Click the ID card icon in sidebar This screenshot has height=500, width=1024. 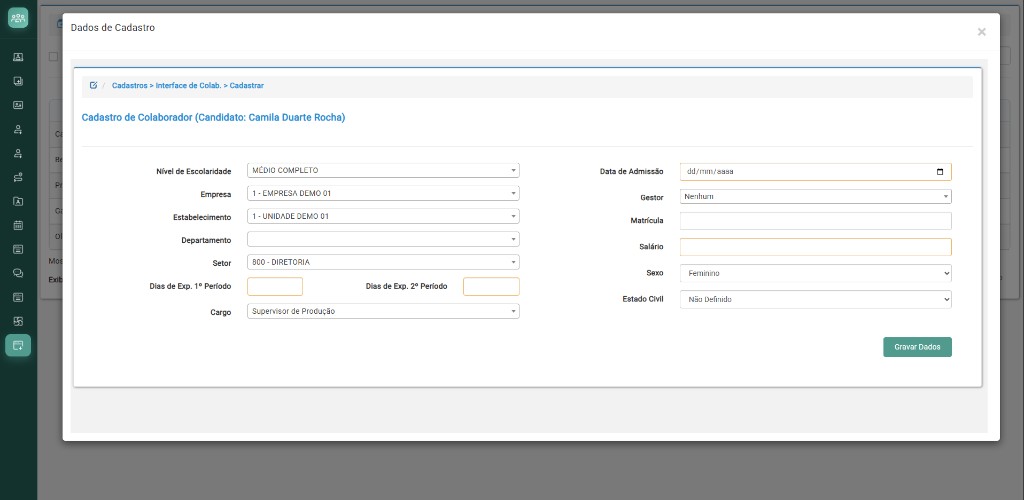[x=18, y=105]
